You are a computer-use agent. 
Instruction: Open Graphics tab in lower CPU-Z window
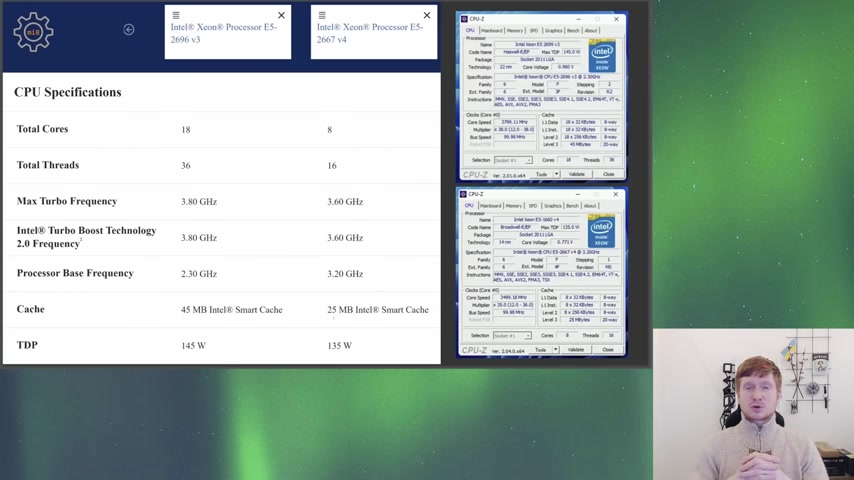point(552,206)
